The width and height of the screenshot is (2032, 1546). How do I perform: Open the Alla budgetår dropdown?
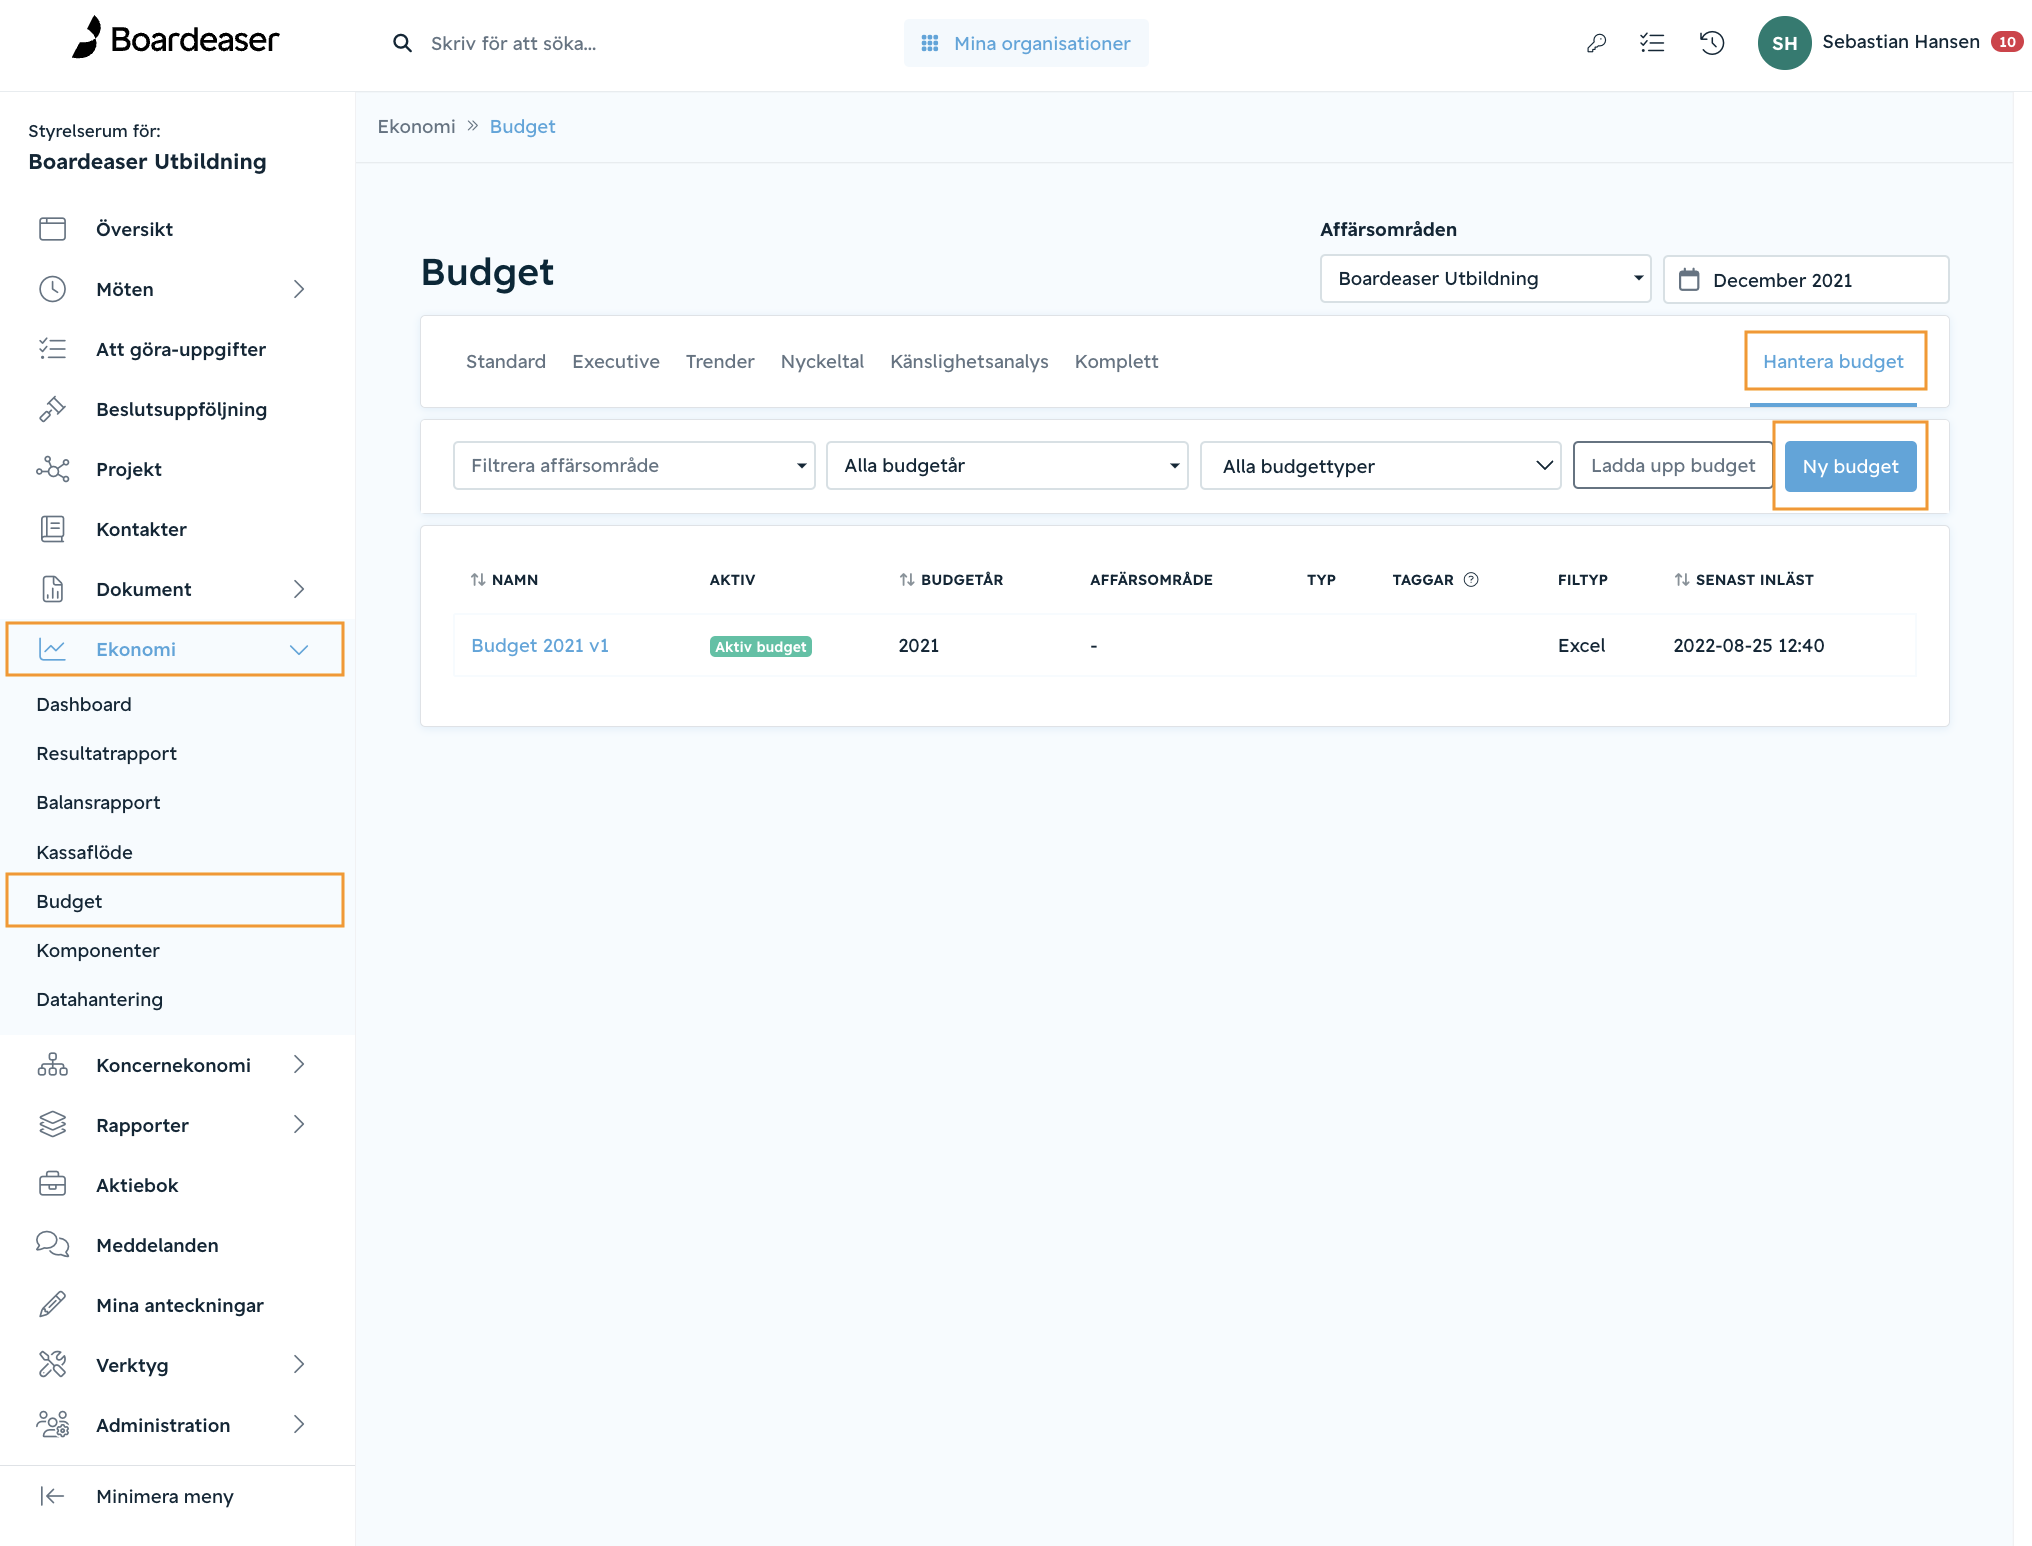(1007, 466)
